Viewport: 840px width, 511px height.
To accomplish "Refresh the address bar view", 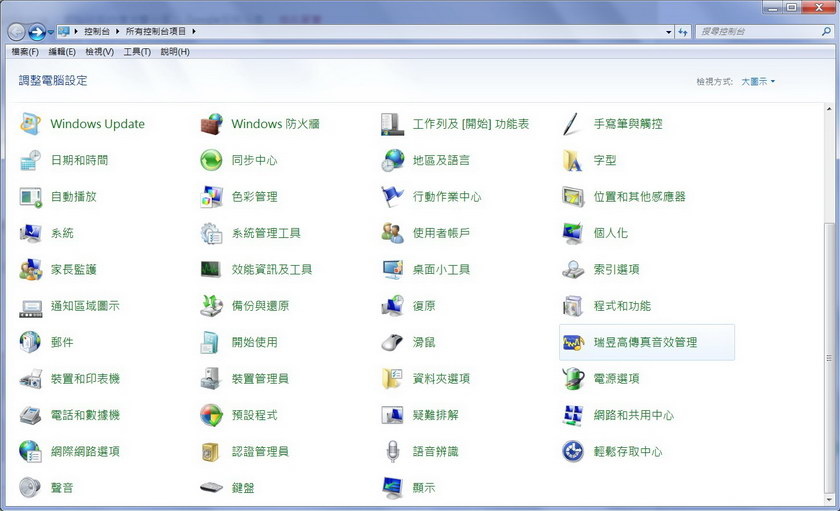I will tap(682, 32).
